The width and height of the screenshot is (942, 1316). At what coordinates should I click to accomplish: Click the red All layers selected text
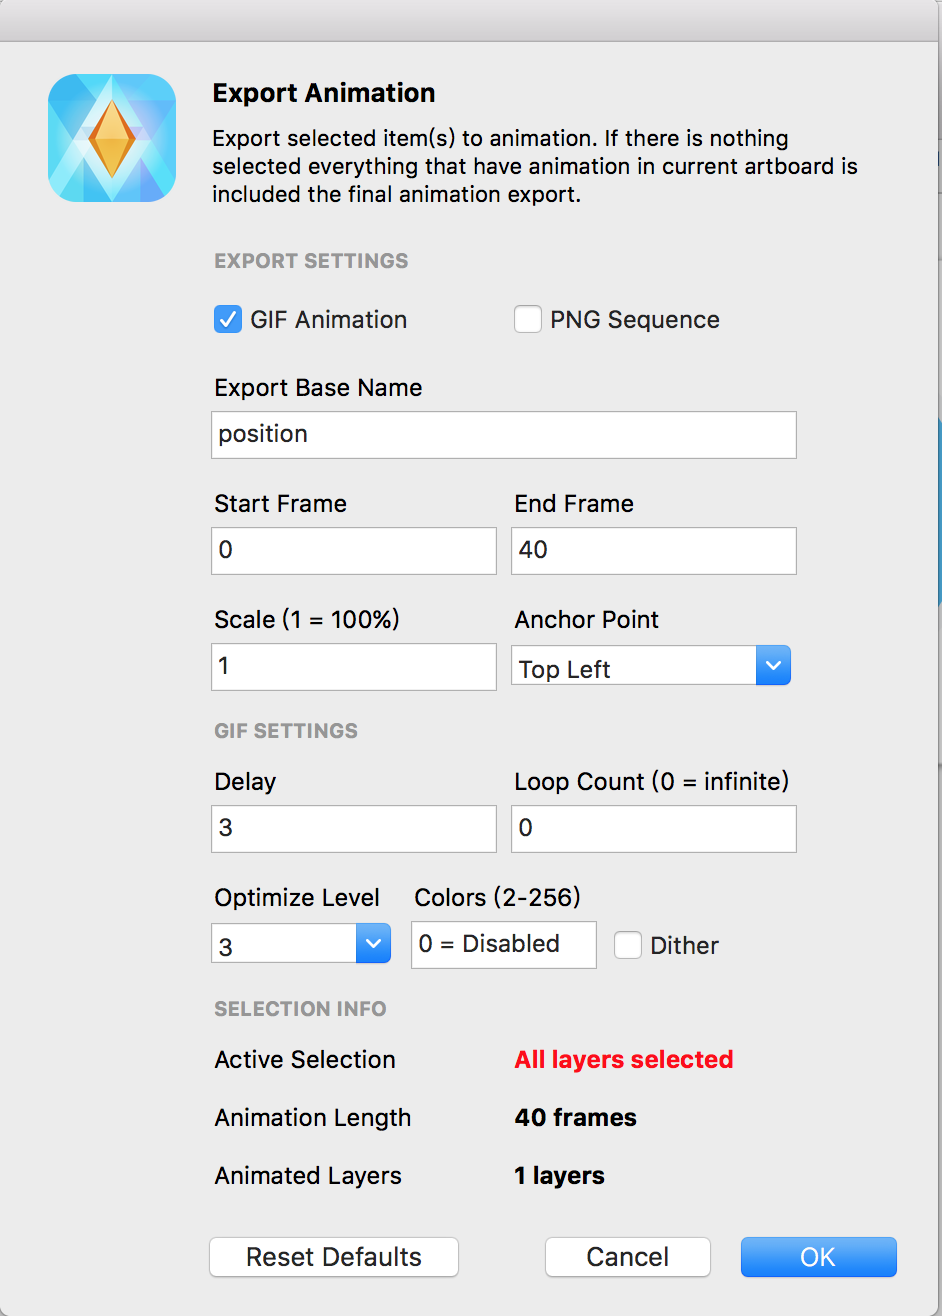[x=623, y=1060]
